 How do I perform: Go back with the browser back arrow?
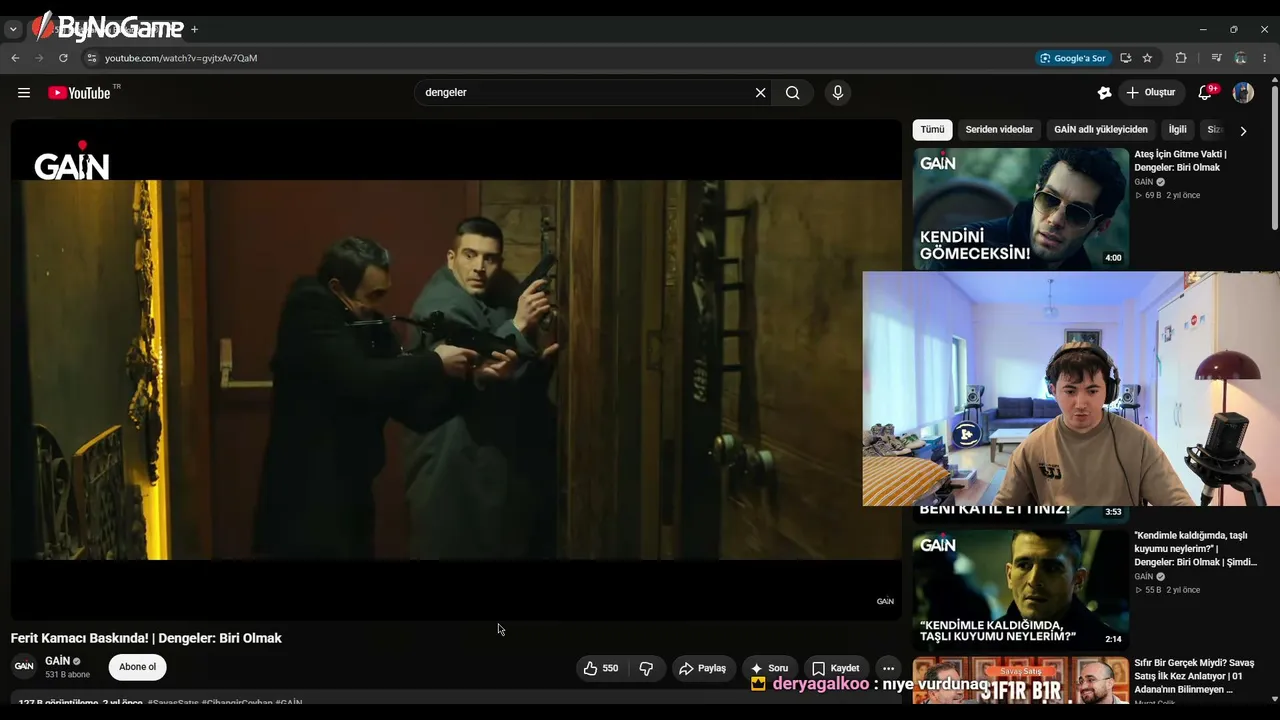click(15, 58)
